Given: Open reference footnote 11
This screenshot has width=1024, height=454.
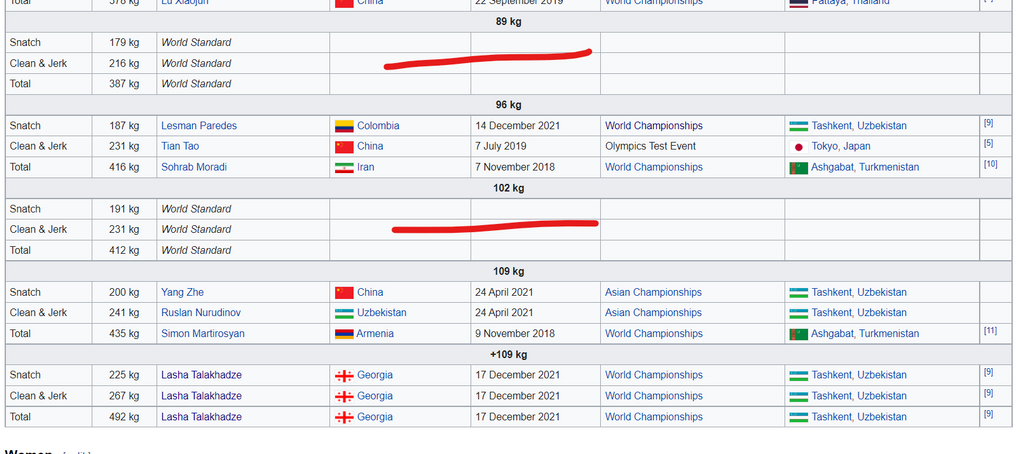Looking at the screenshot, I should 990,331.
